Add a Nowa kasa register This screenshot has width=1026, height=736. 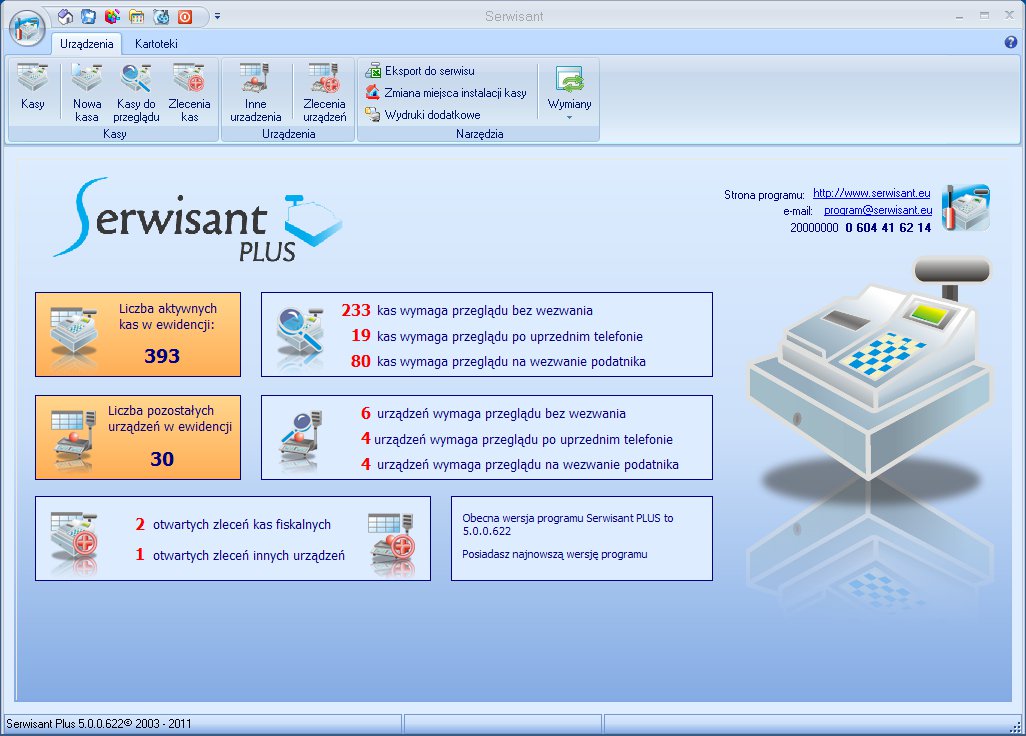coord(86,93)
